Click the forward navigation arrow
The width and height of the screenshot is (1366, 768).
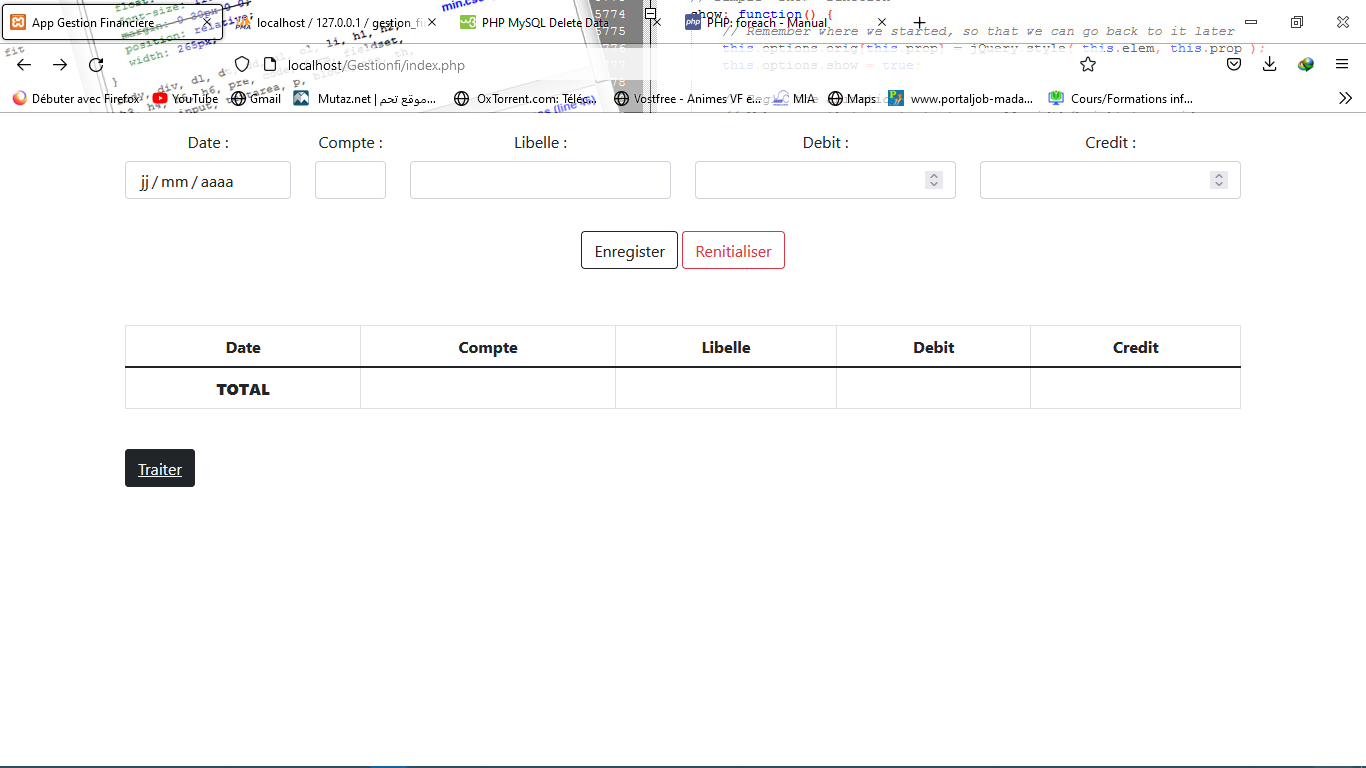(59, 64)
